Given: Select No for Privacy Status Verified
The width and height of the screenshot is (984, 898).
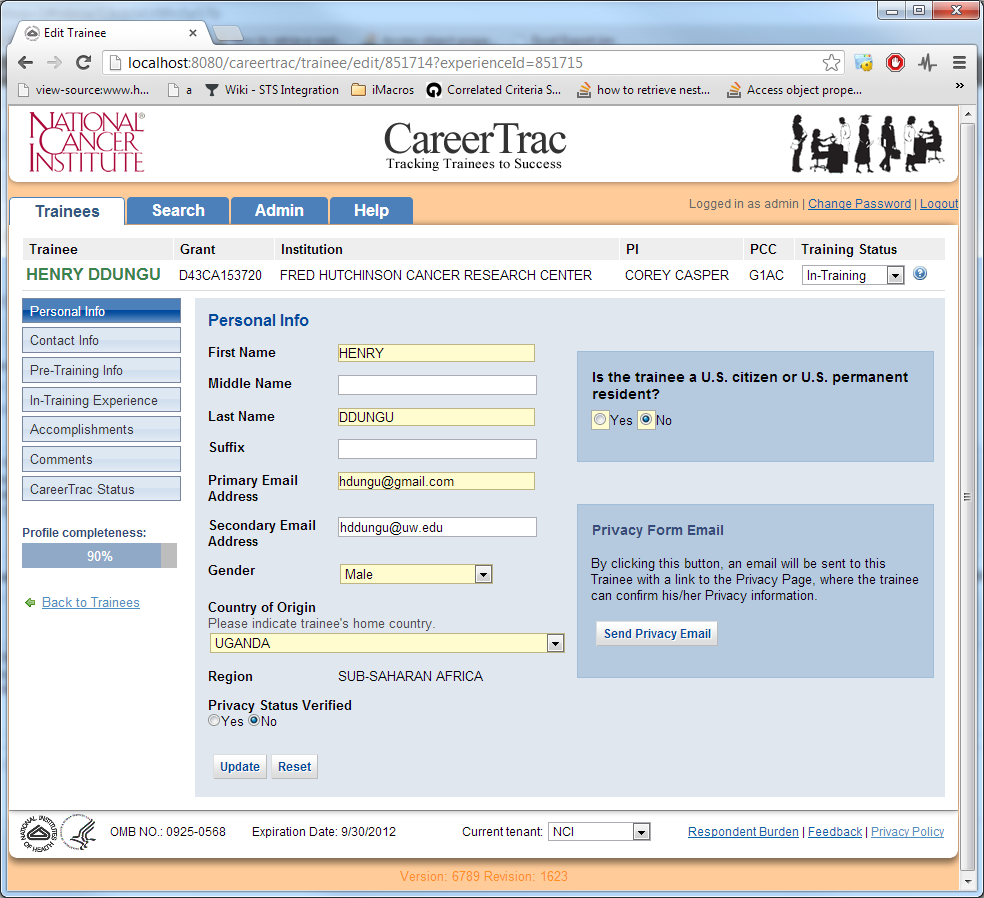Looking at the screenshot, I should click(254, 720).
